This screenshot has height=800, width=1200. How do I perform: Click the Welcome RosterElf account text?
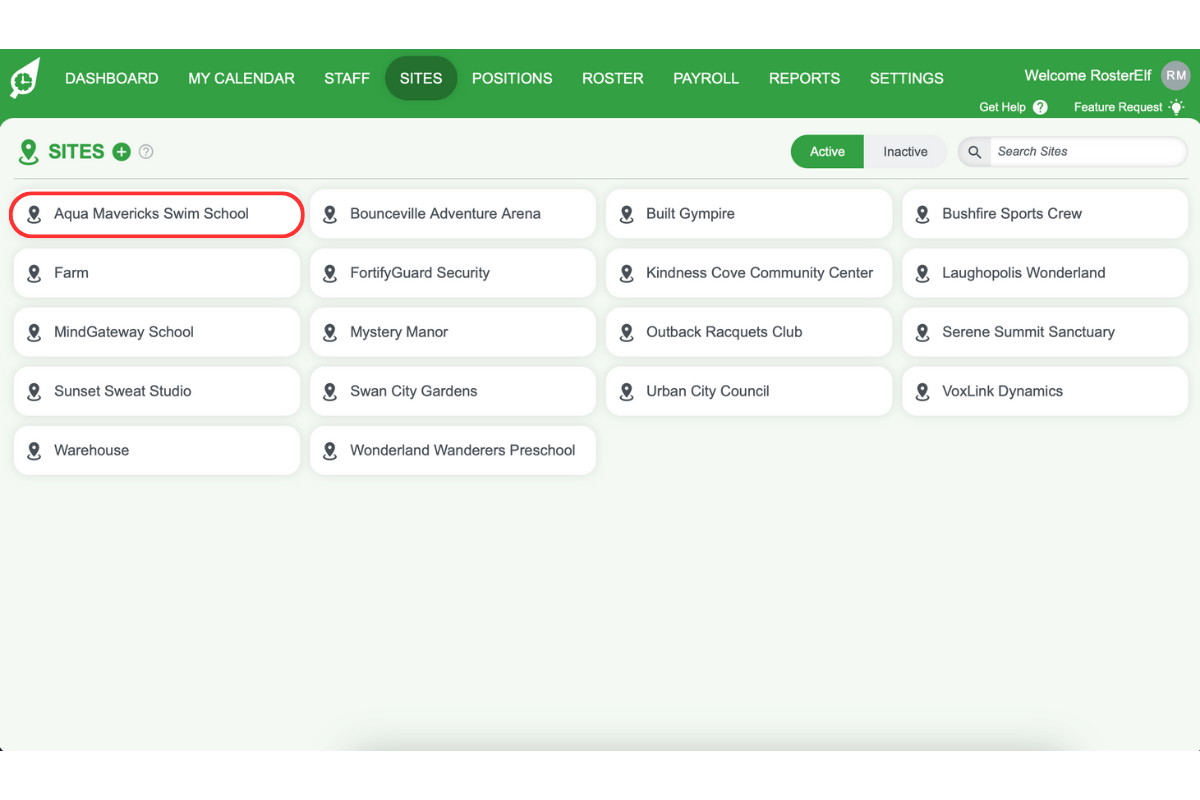point(1087,75)
